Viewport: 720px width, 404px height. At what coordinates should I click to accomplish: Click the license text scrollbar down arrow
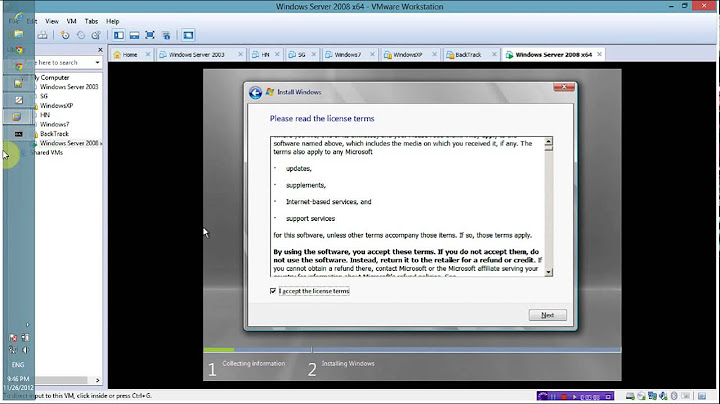click(548, 272)
